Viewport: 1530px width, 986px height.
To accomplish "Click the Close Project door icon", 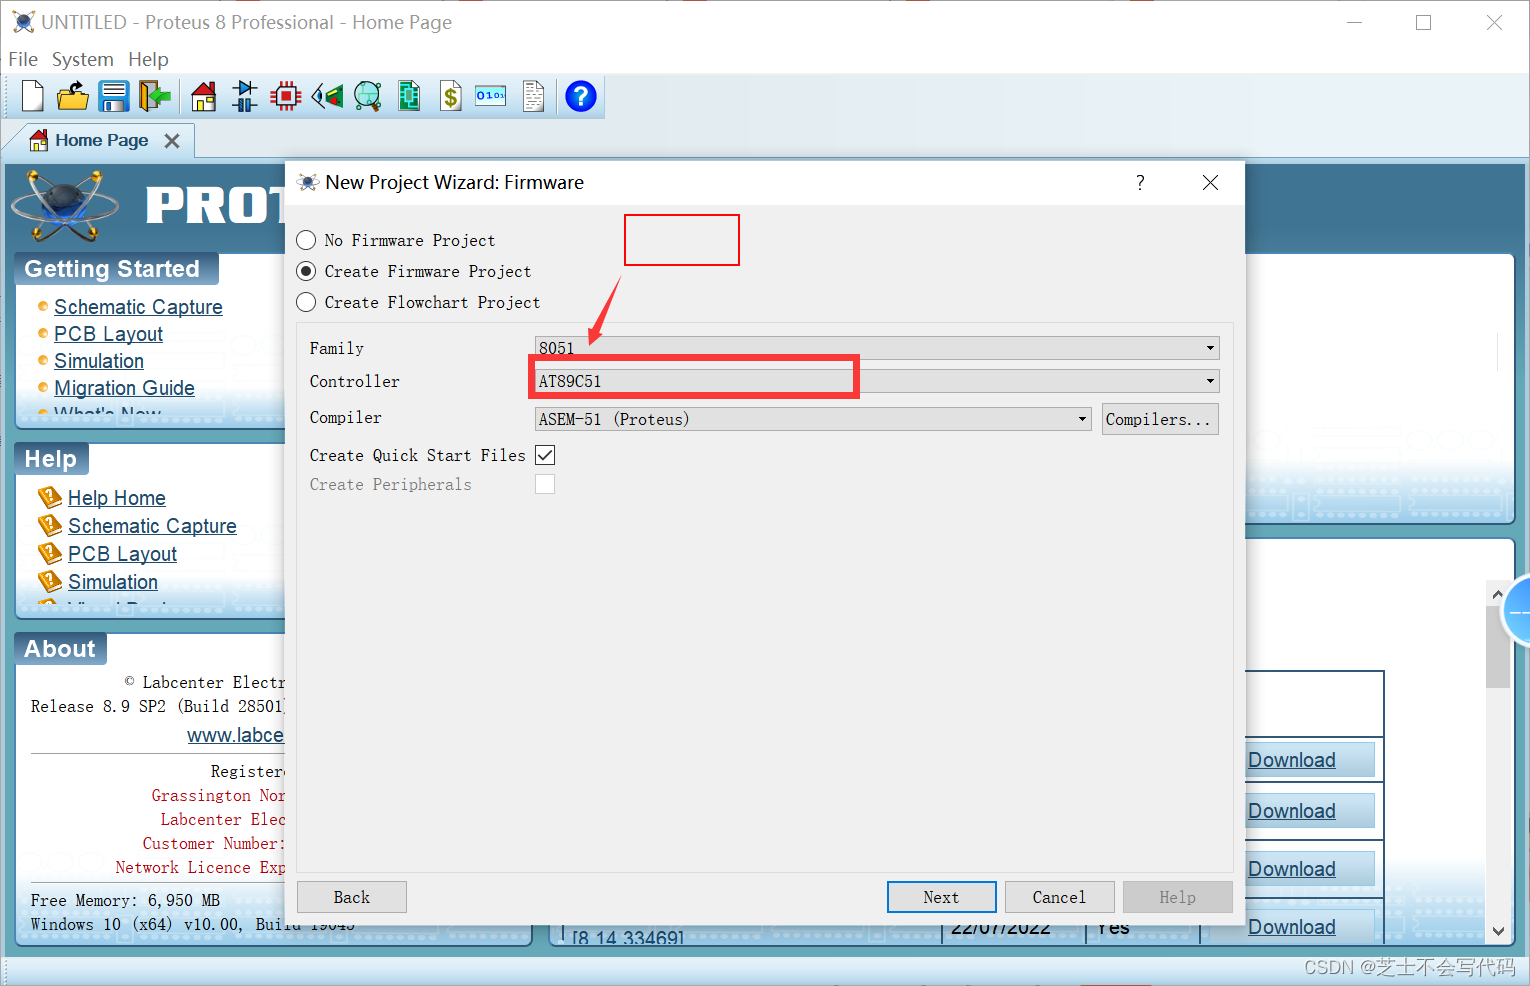I will (154, 96).
